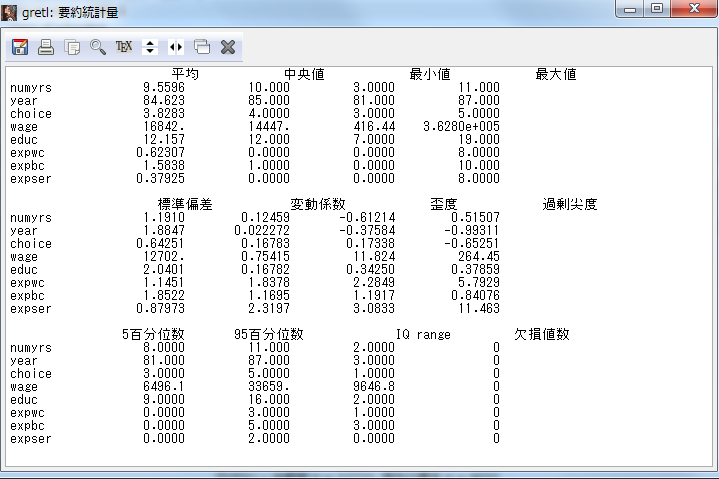Click the overlapping windows toolbar icon
Image resolution: width=719 pixels, height=479 pixels.
coord(202,47)
